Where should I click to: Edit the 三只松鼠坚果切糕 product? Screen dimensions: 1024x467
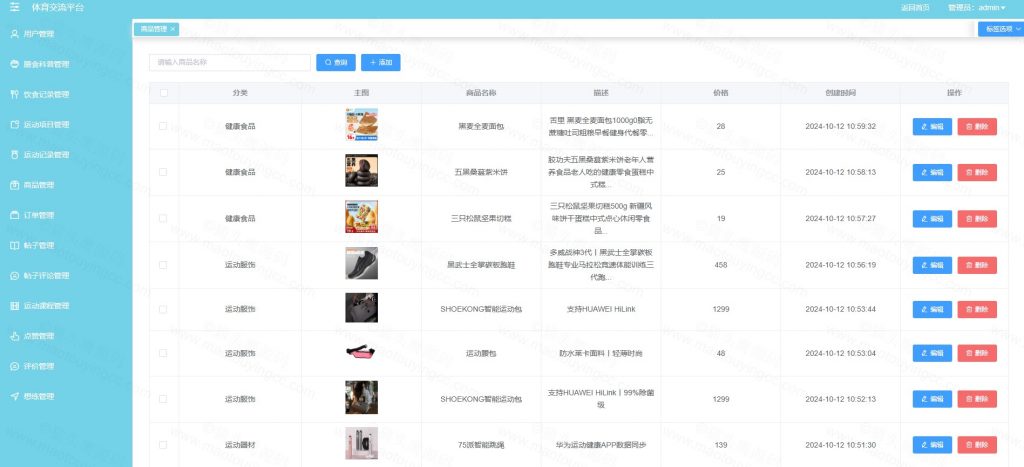tap(932, 219)
